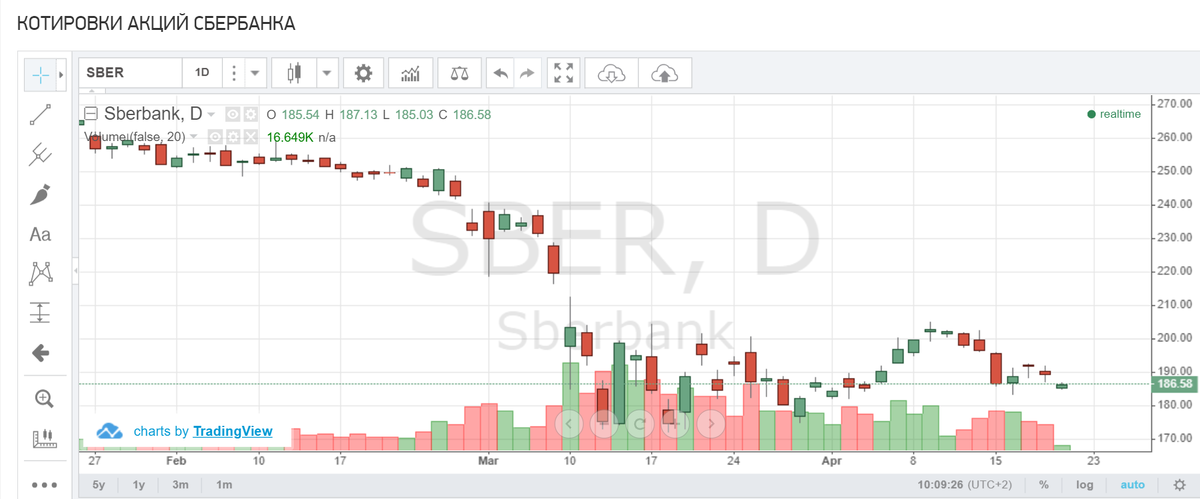Toggle visibility eye for Volume indicator
Screen dimensions: 1200x499
(x=213, y=137)
